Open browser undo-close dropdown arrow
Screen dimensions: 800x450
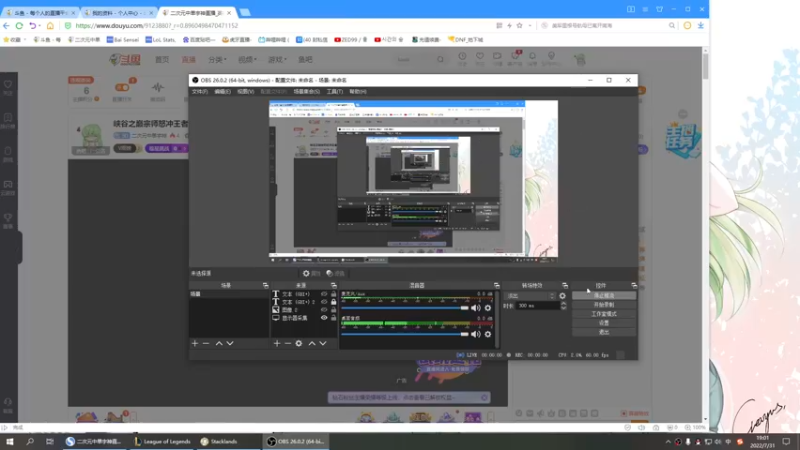tap(39, 26)
